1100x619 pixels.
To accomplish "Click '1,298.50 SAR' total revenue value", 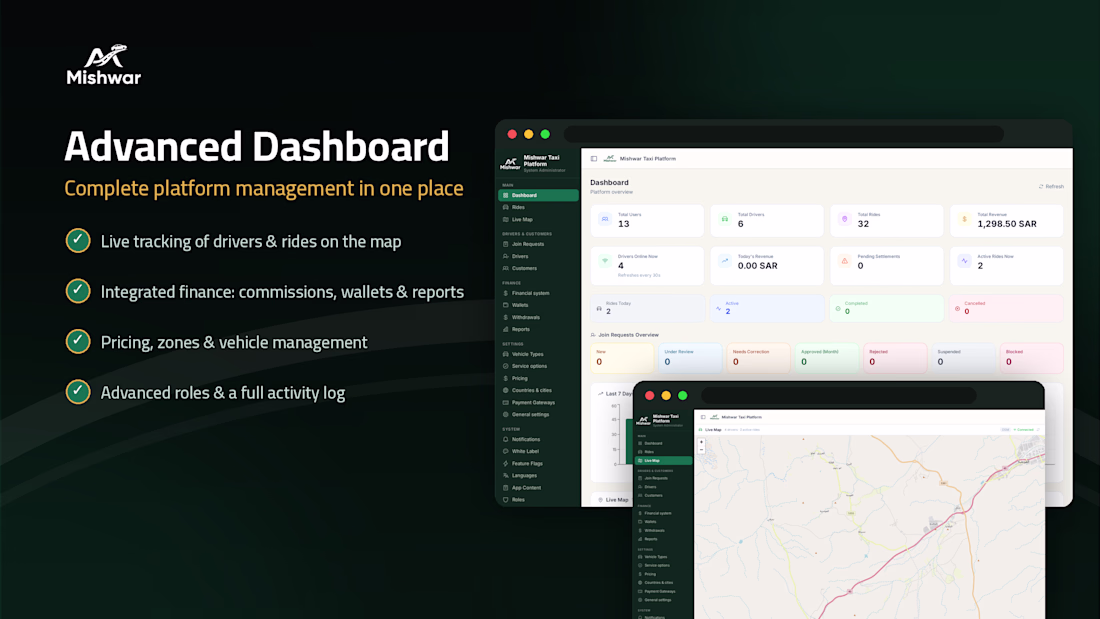I will [1007, 224].
